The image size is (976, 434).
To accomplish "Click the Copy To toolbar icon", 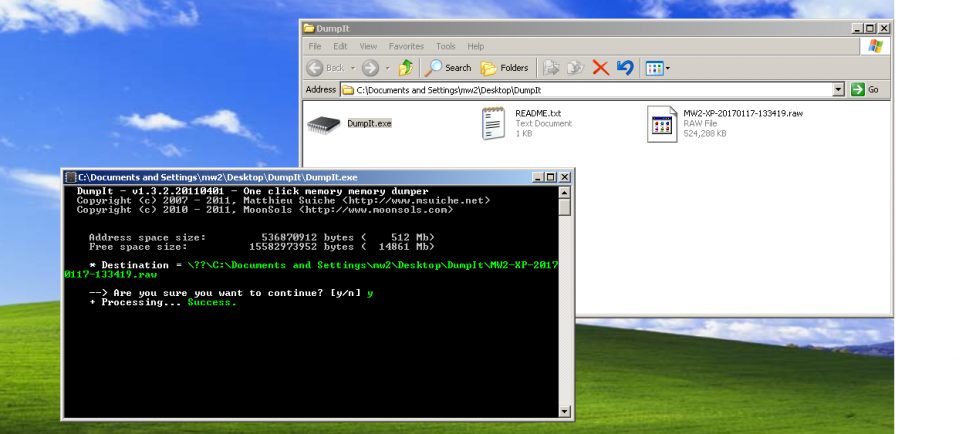I will [575, 68].
